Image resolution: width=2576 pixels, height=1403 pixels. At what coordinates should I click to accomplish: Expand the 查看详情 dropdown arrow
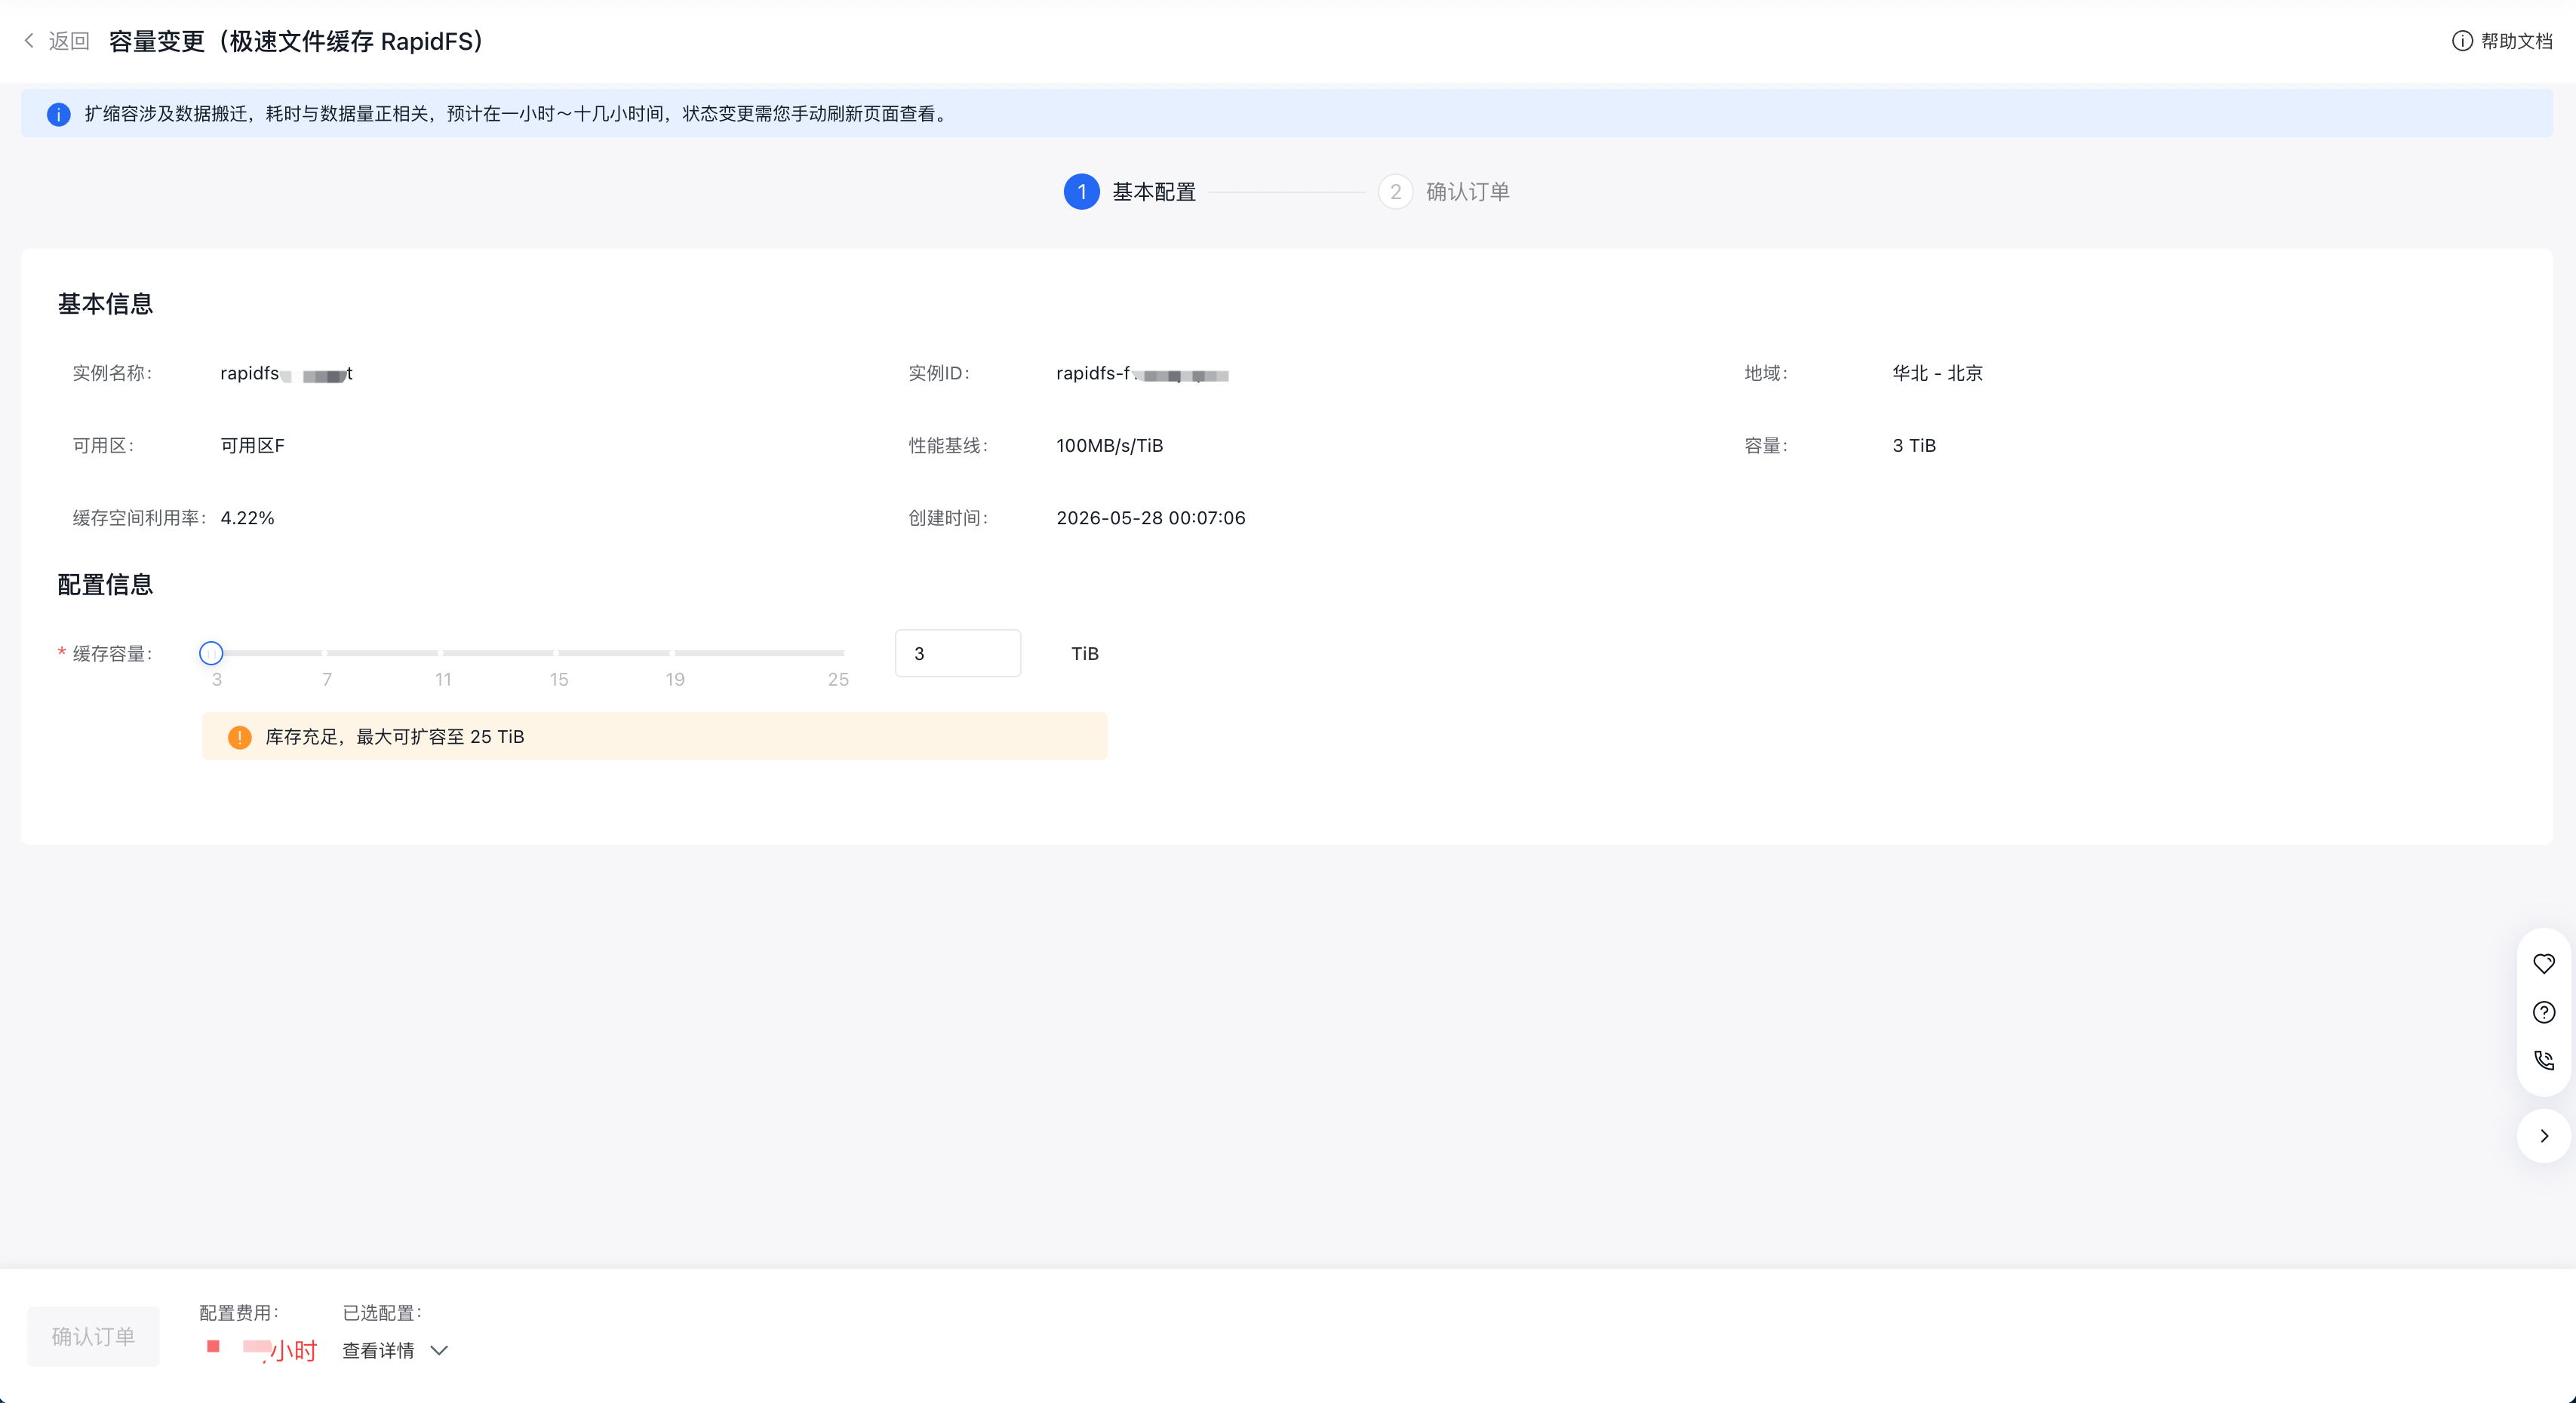(439, 1351)
